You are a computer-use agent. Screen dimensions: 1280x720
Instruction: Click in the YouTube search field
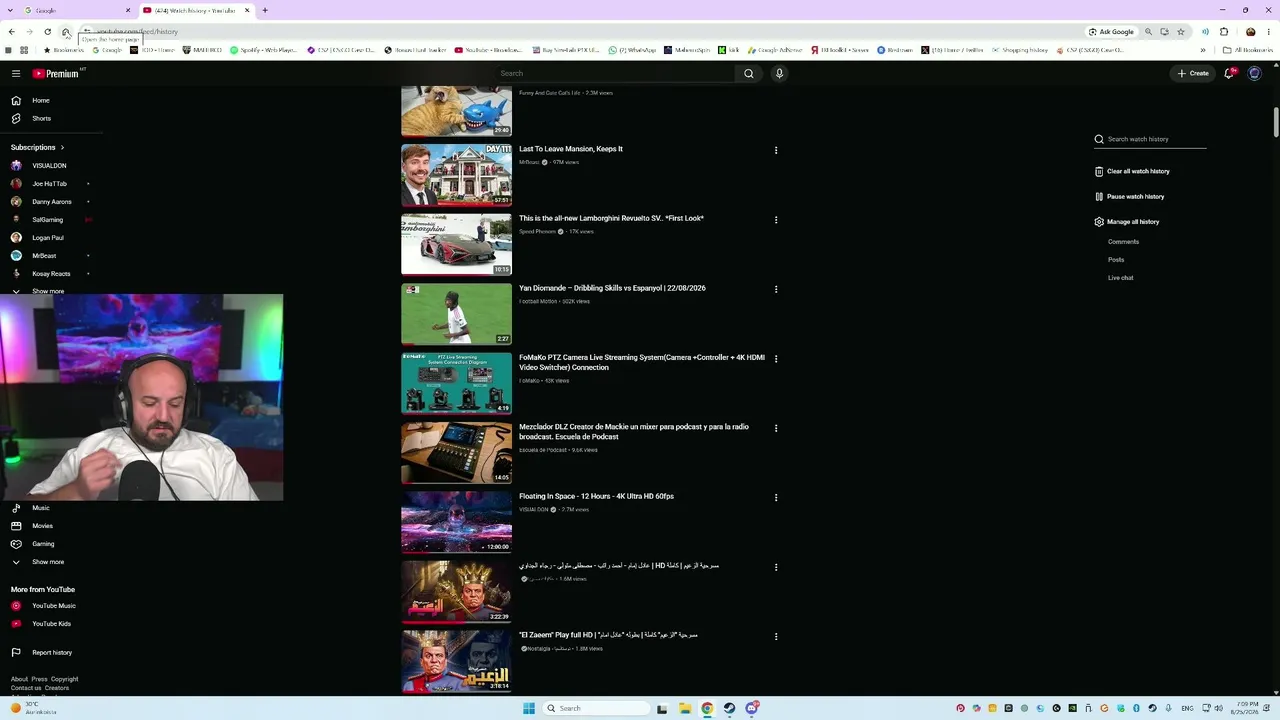[614, 73]
